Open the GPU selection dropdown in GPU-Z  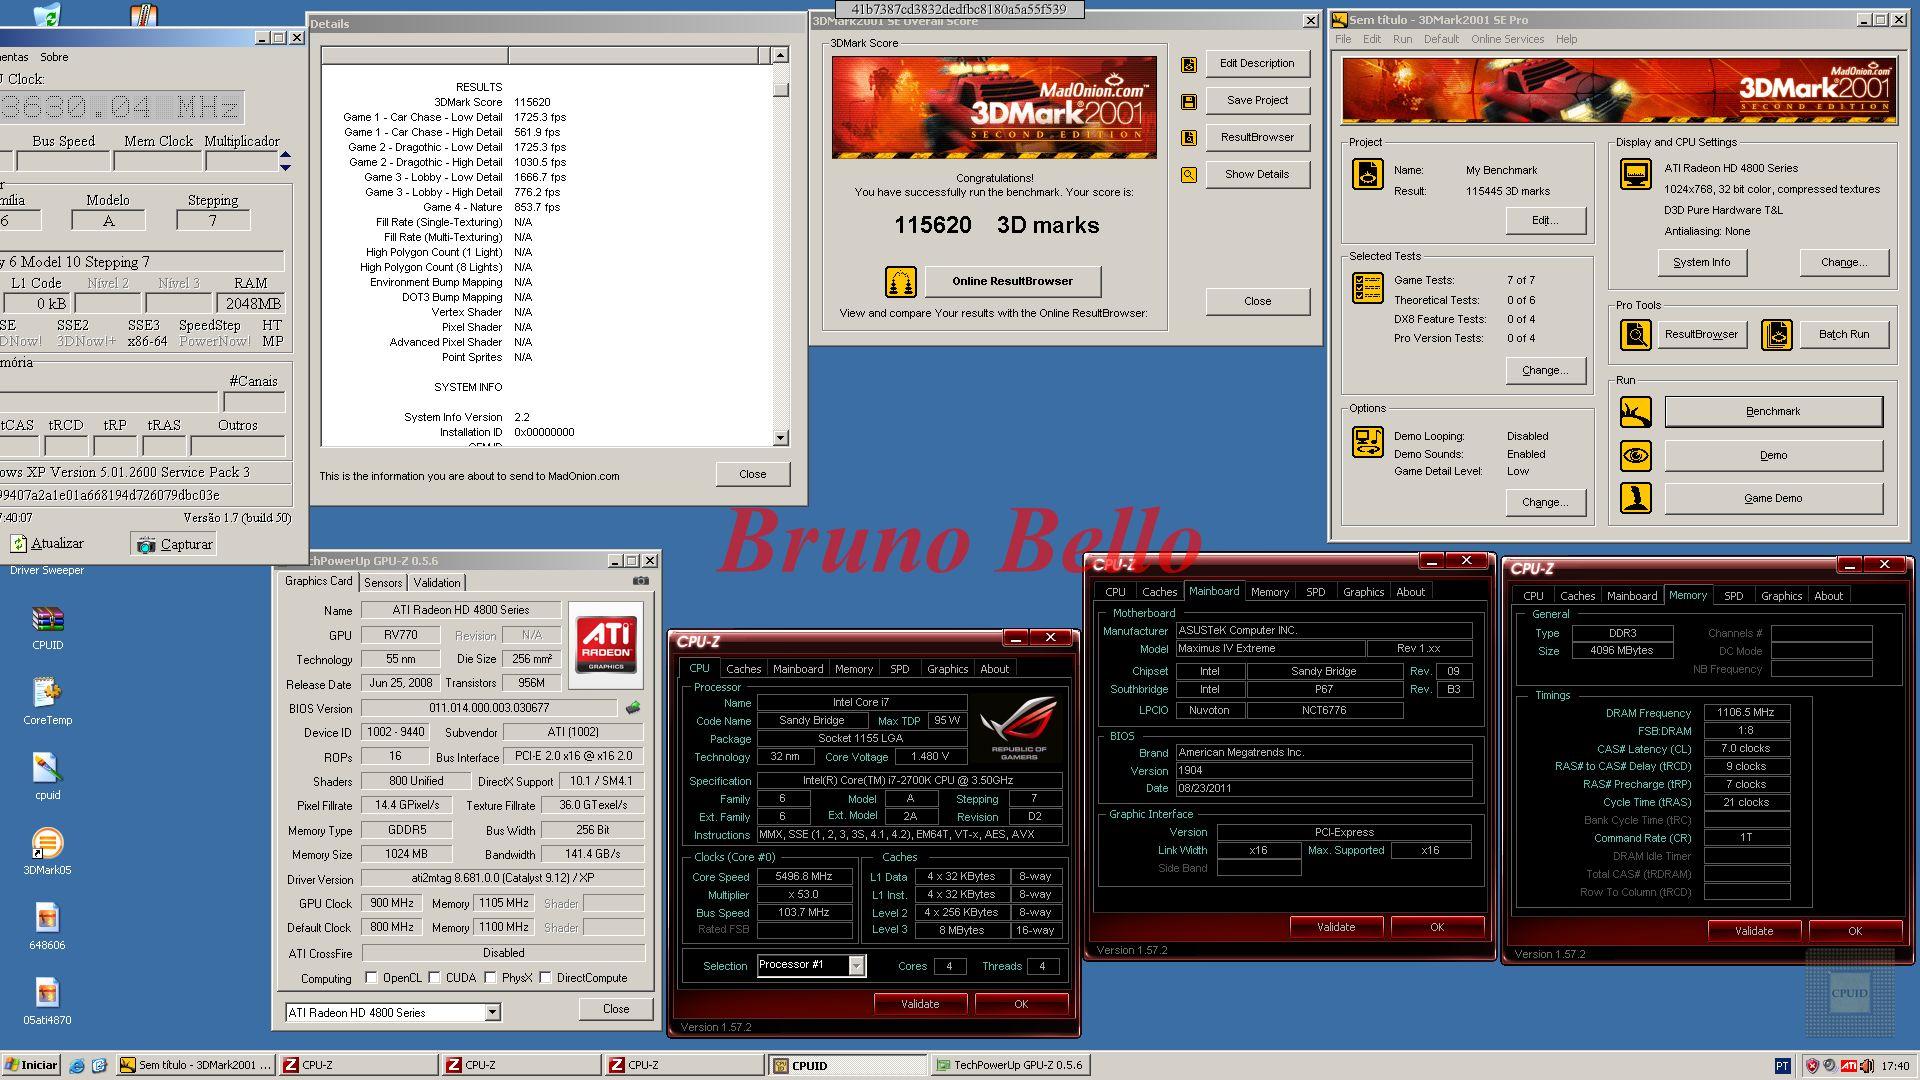(x=492, y=1013)
